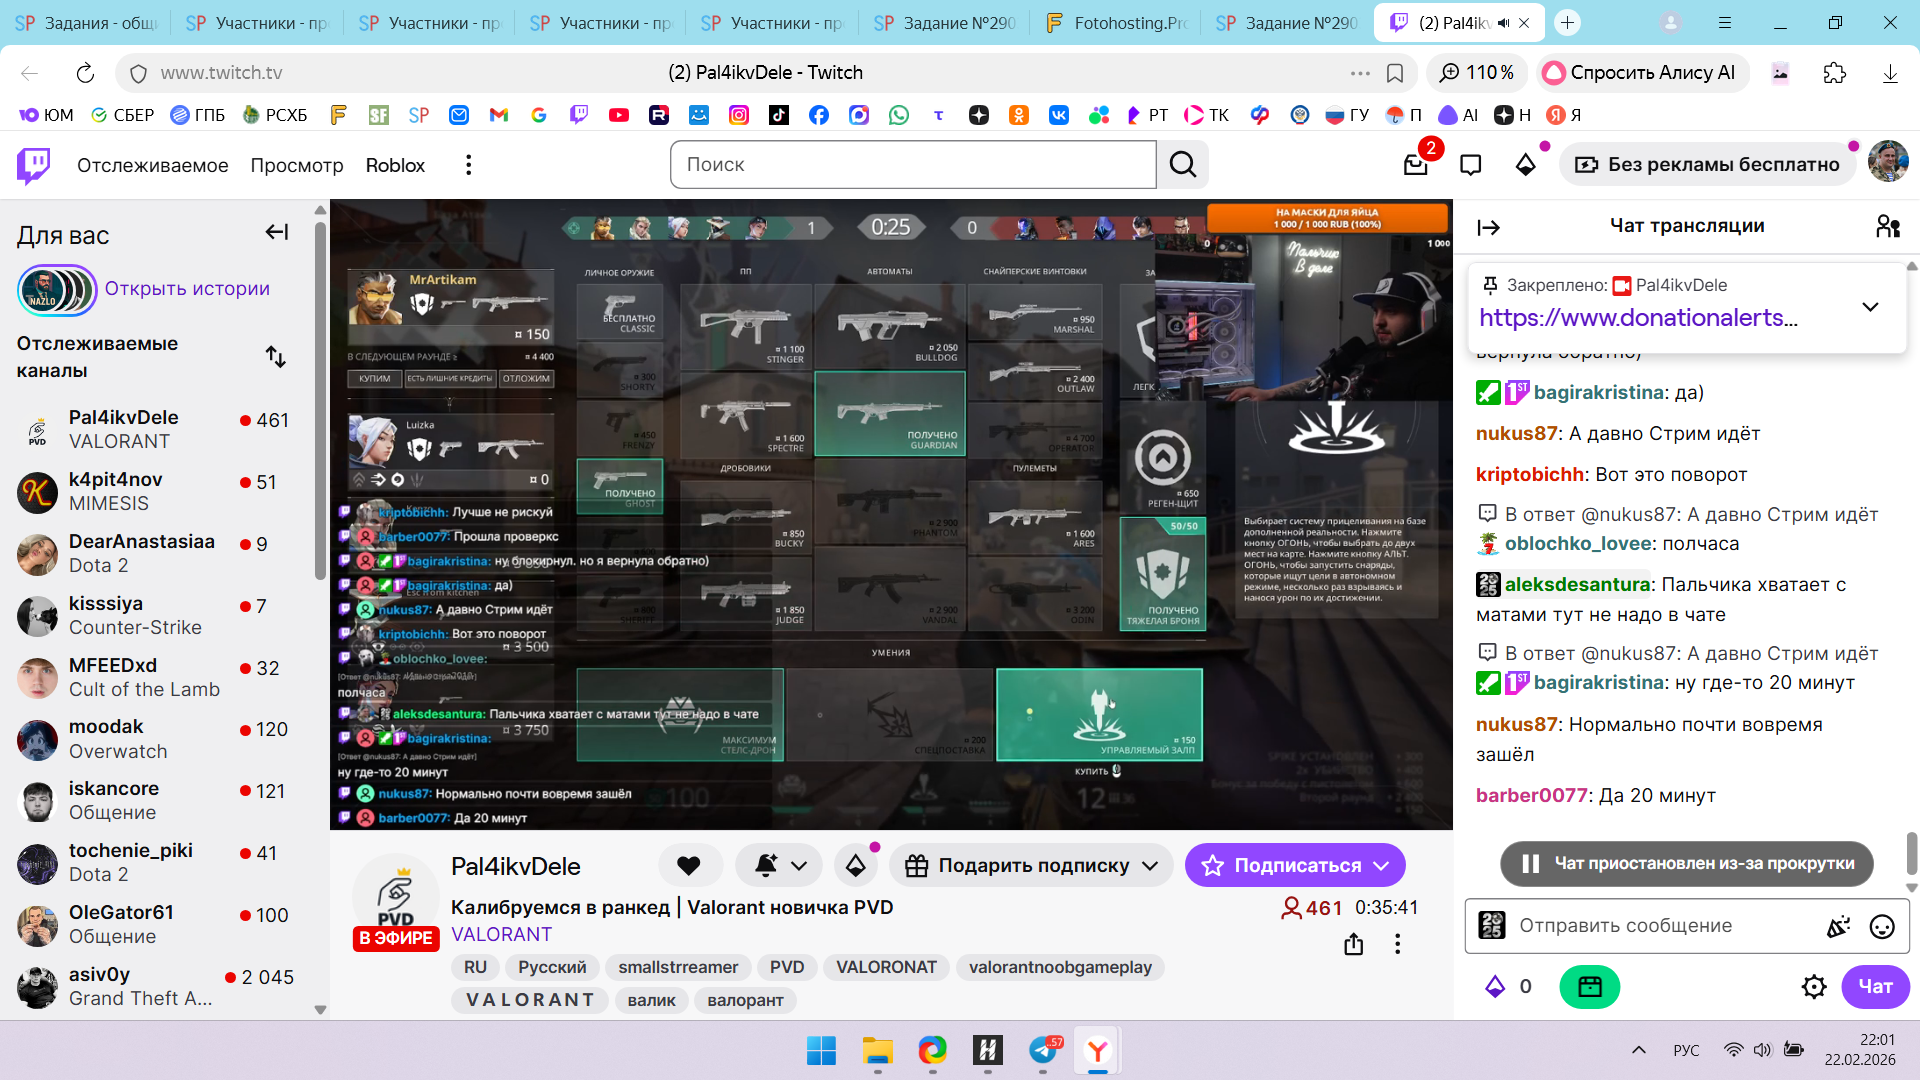Open chat settings gear icon
This screenshot has height=1080, width=1920.
coord(1813,987)
